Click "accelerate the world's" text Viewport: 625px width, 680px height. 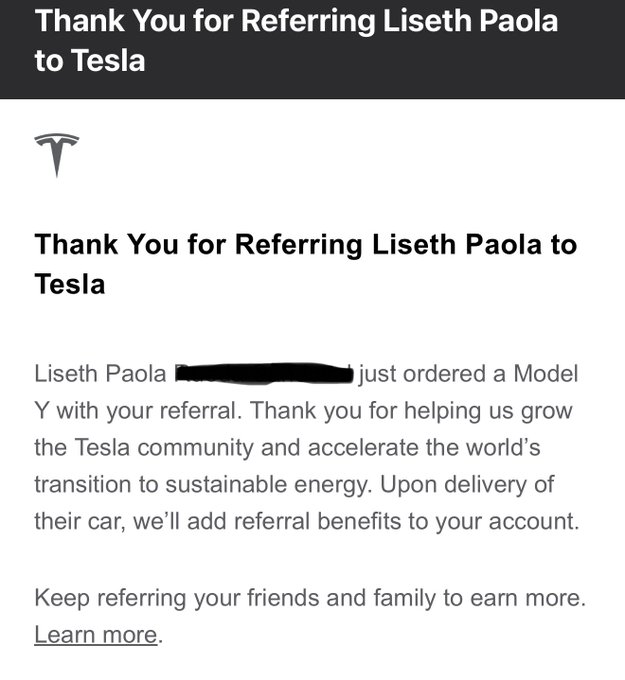pos(424,447)
